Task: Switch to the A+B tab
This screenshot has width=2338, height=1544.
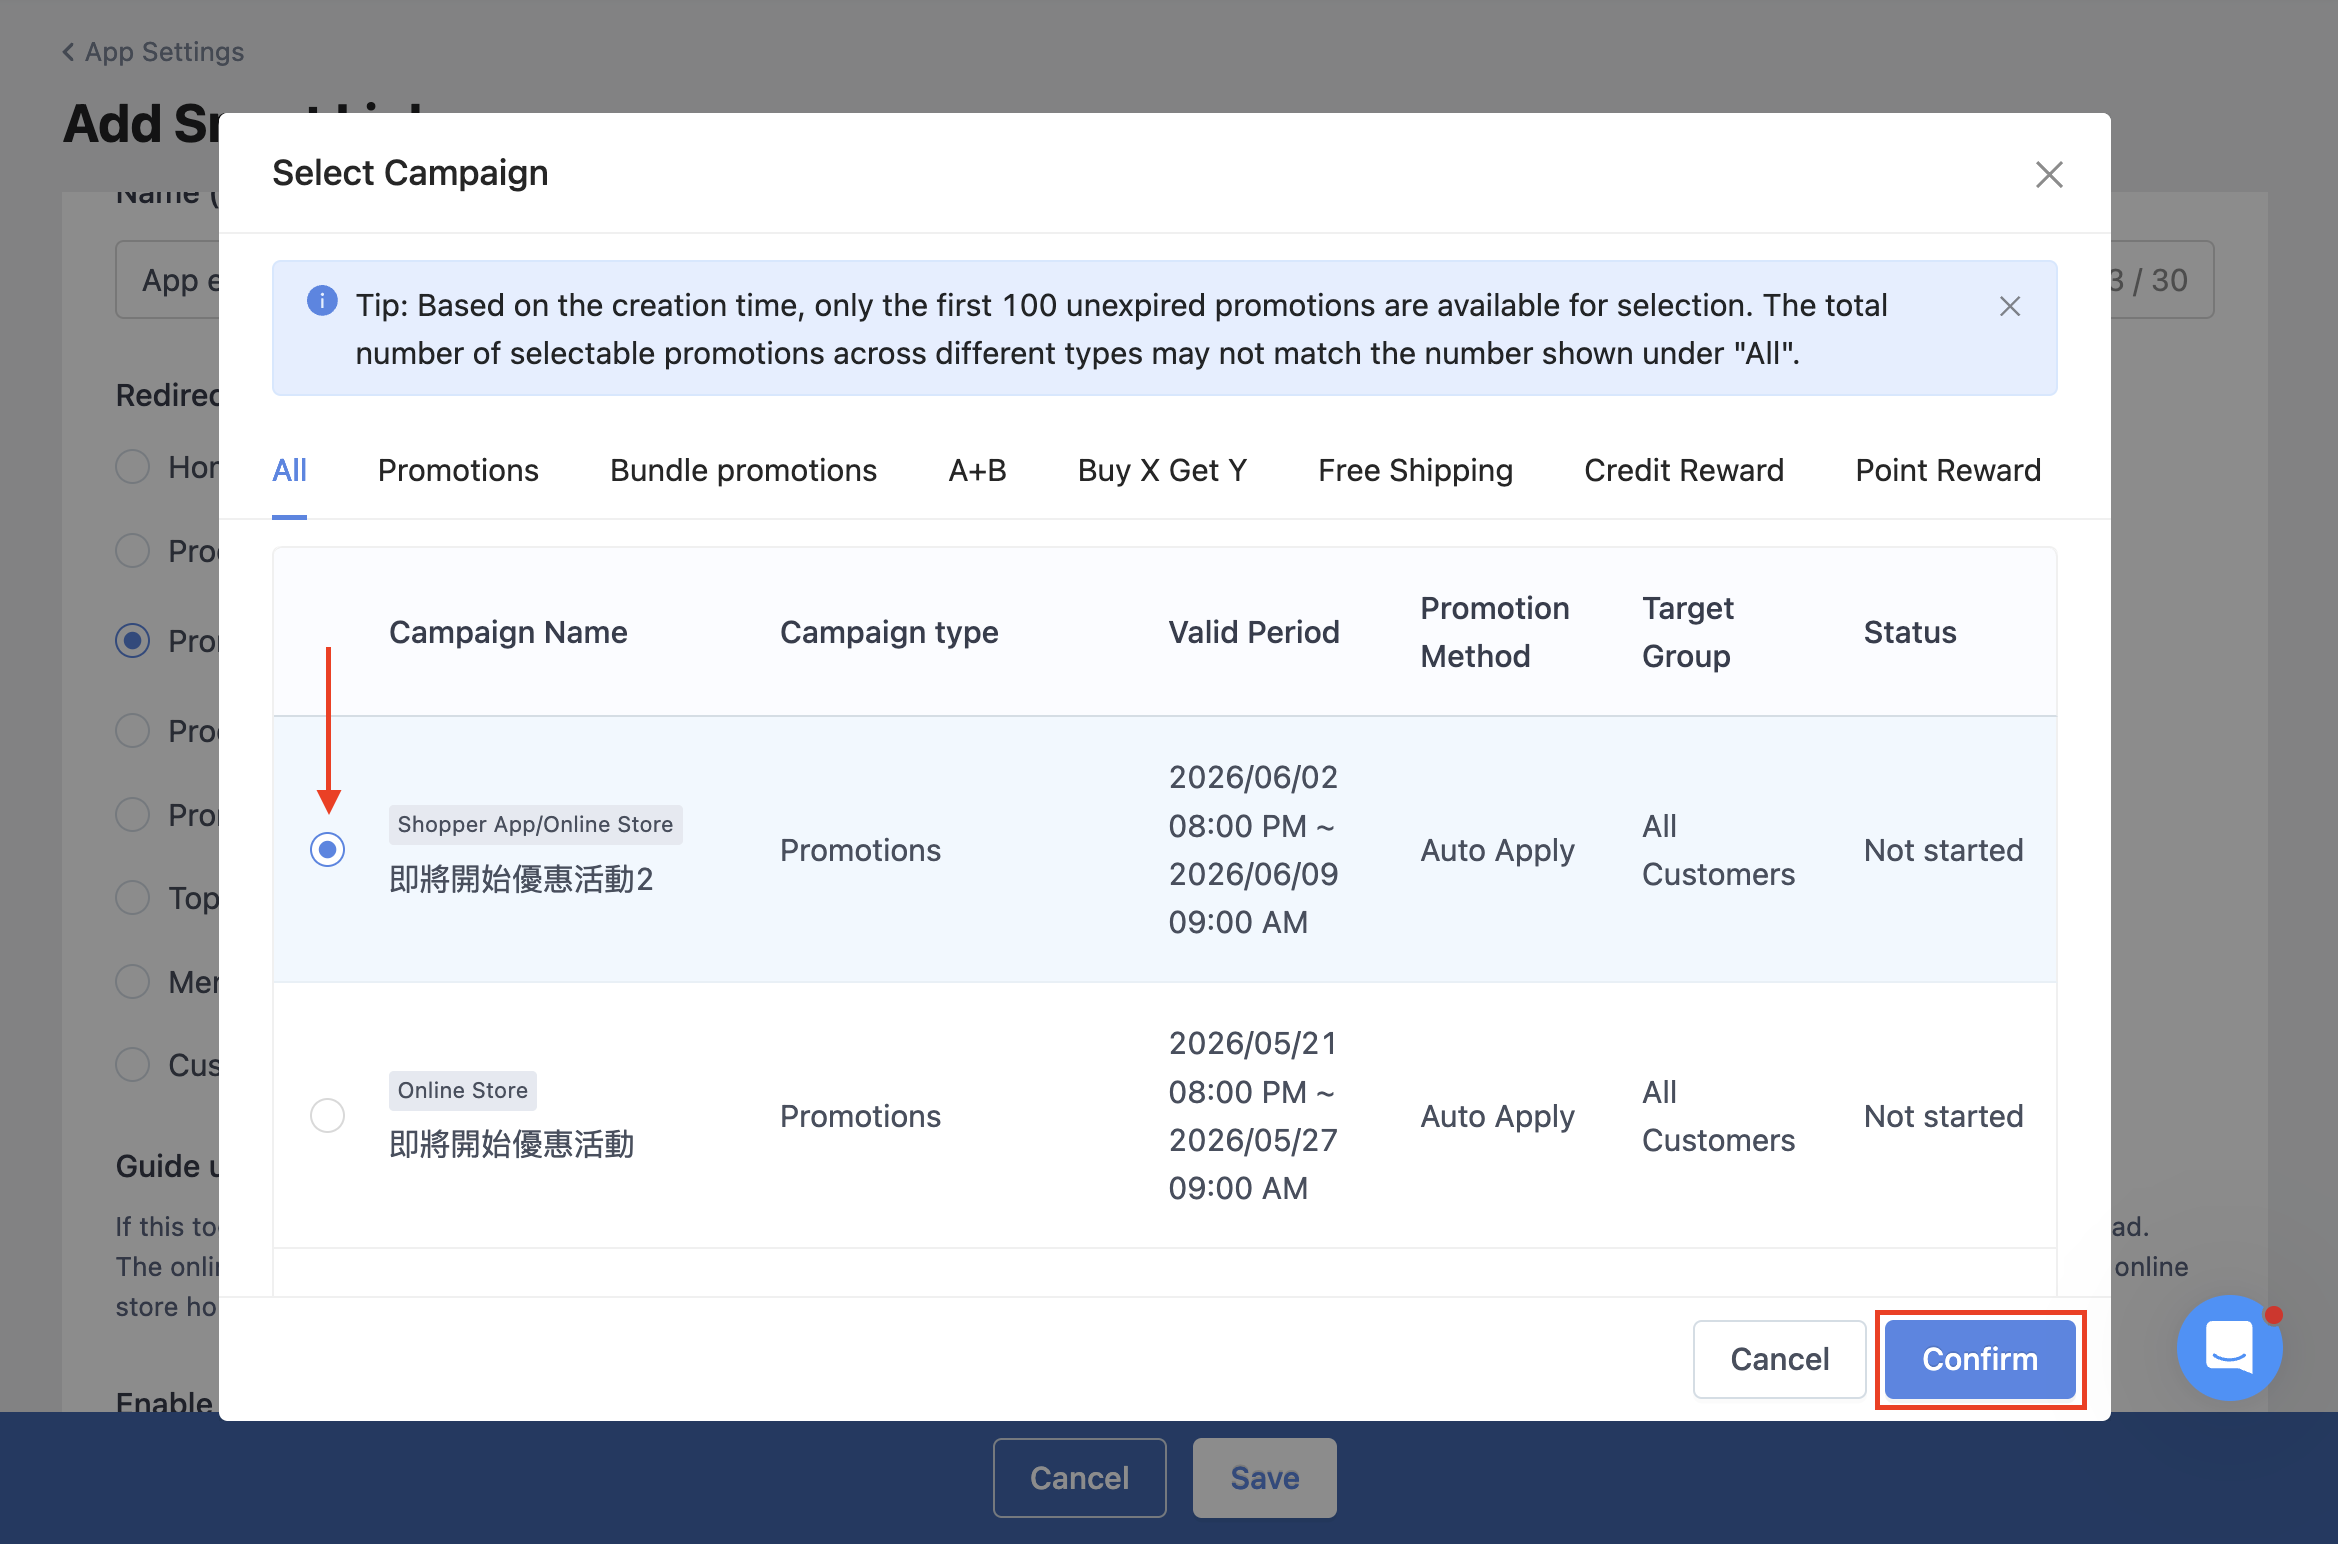Action: click(x=977, y=470)
